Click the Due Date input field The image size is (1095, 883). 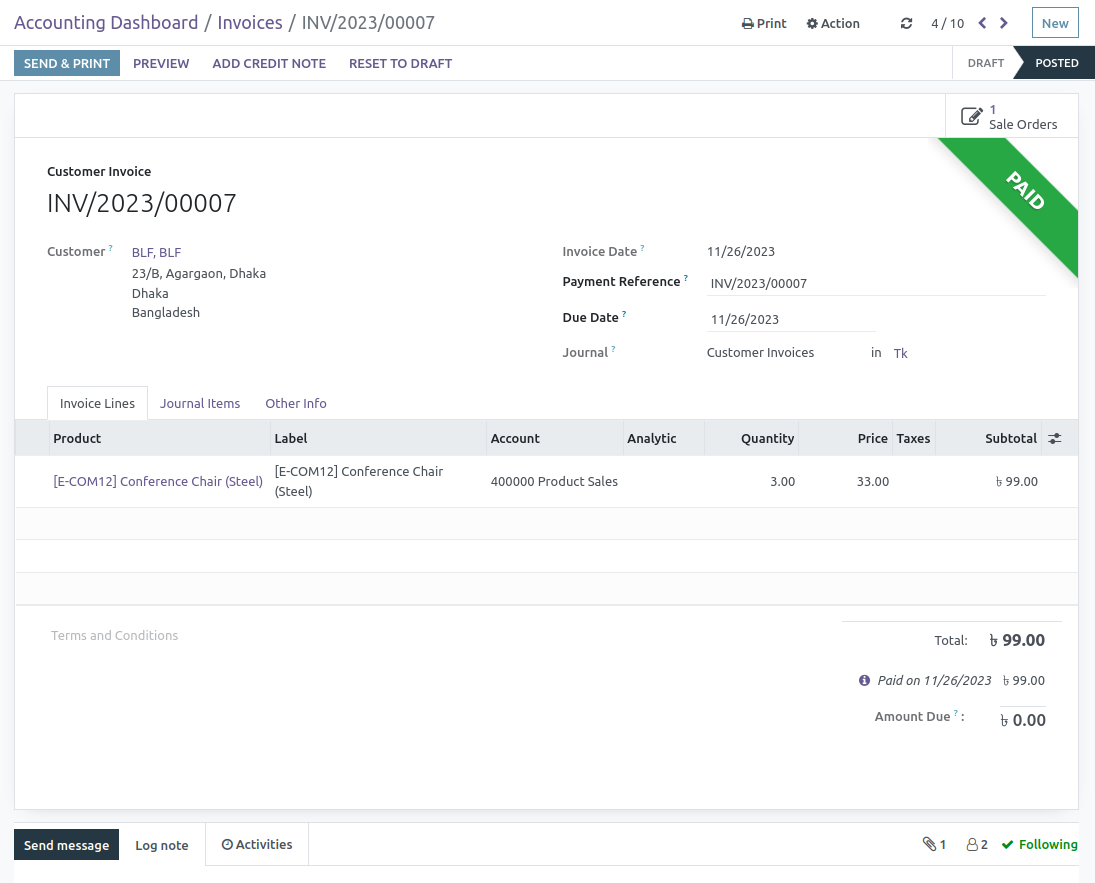[790, 317]
